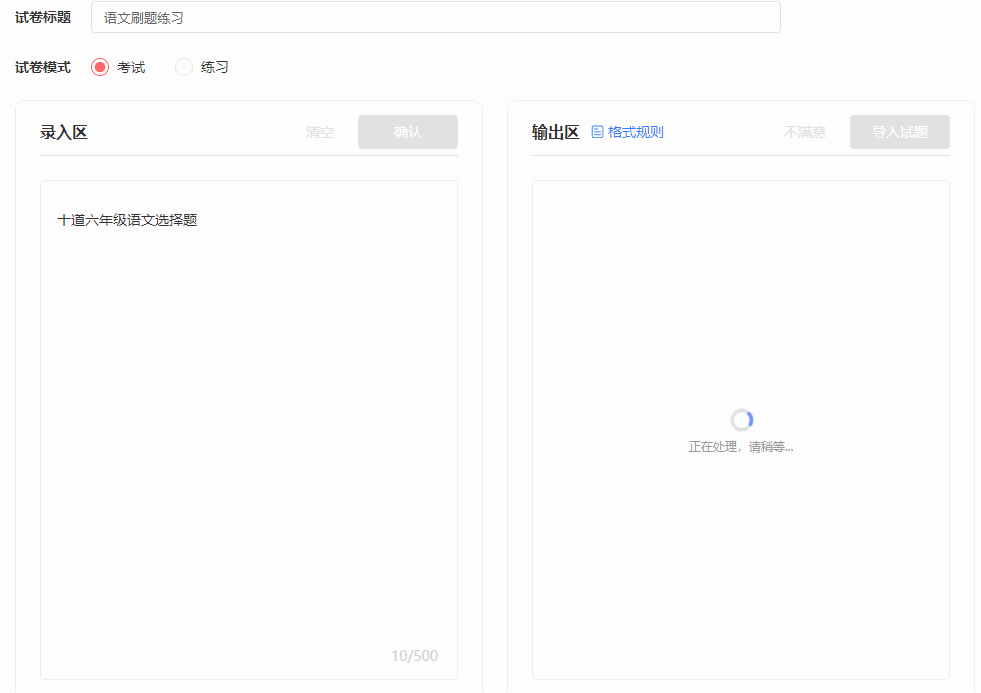
Task: Click the 试卷标题 label
Action: (x=43, y=18)
